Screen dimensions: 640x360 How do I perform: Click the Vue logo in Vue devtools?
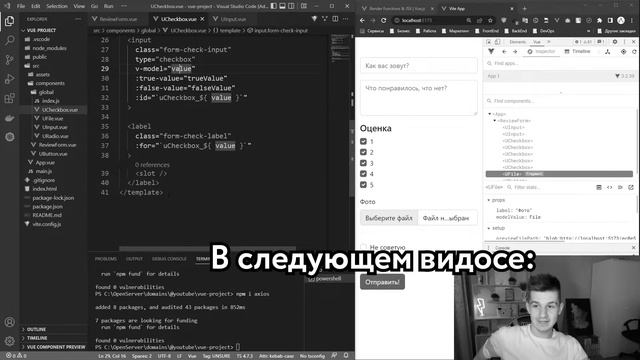coord(491,51)
